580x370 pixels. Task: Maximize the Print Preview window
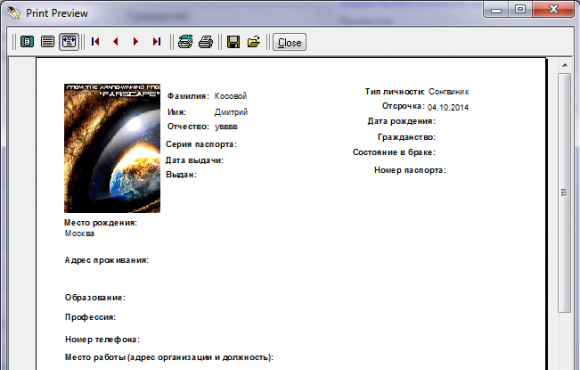(521, 9)
